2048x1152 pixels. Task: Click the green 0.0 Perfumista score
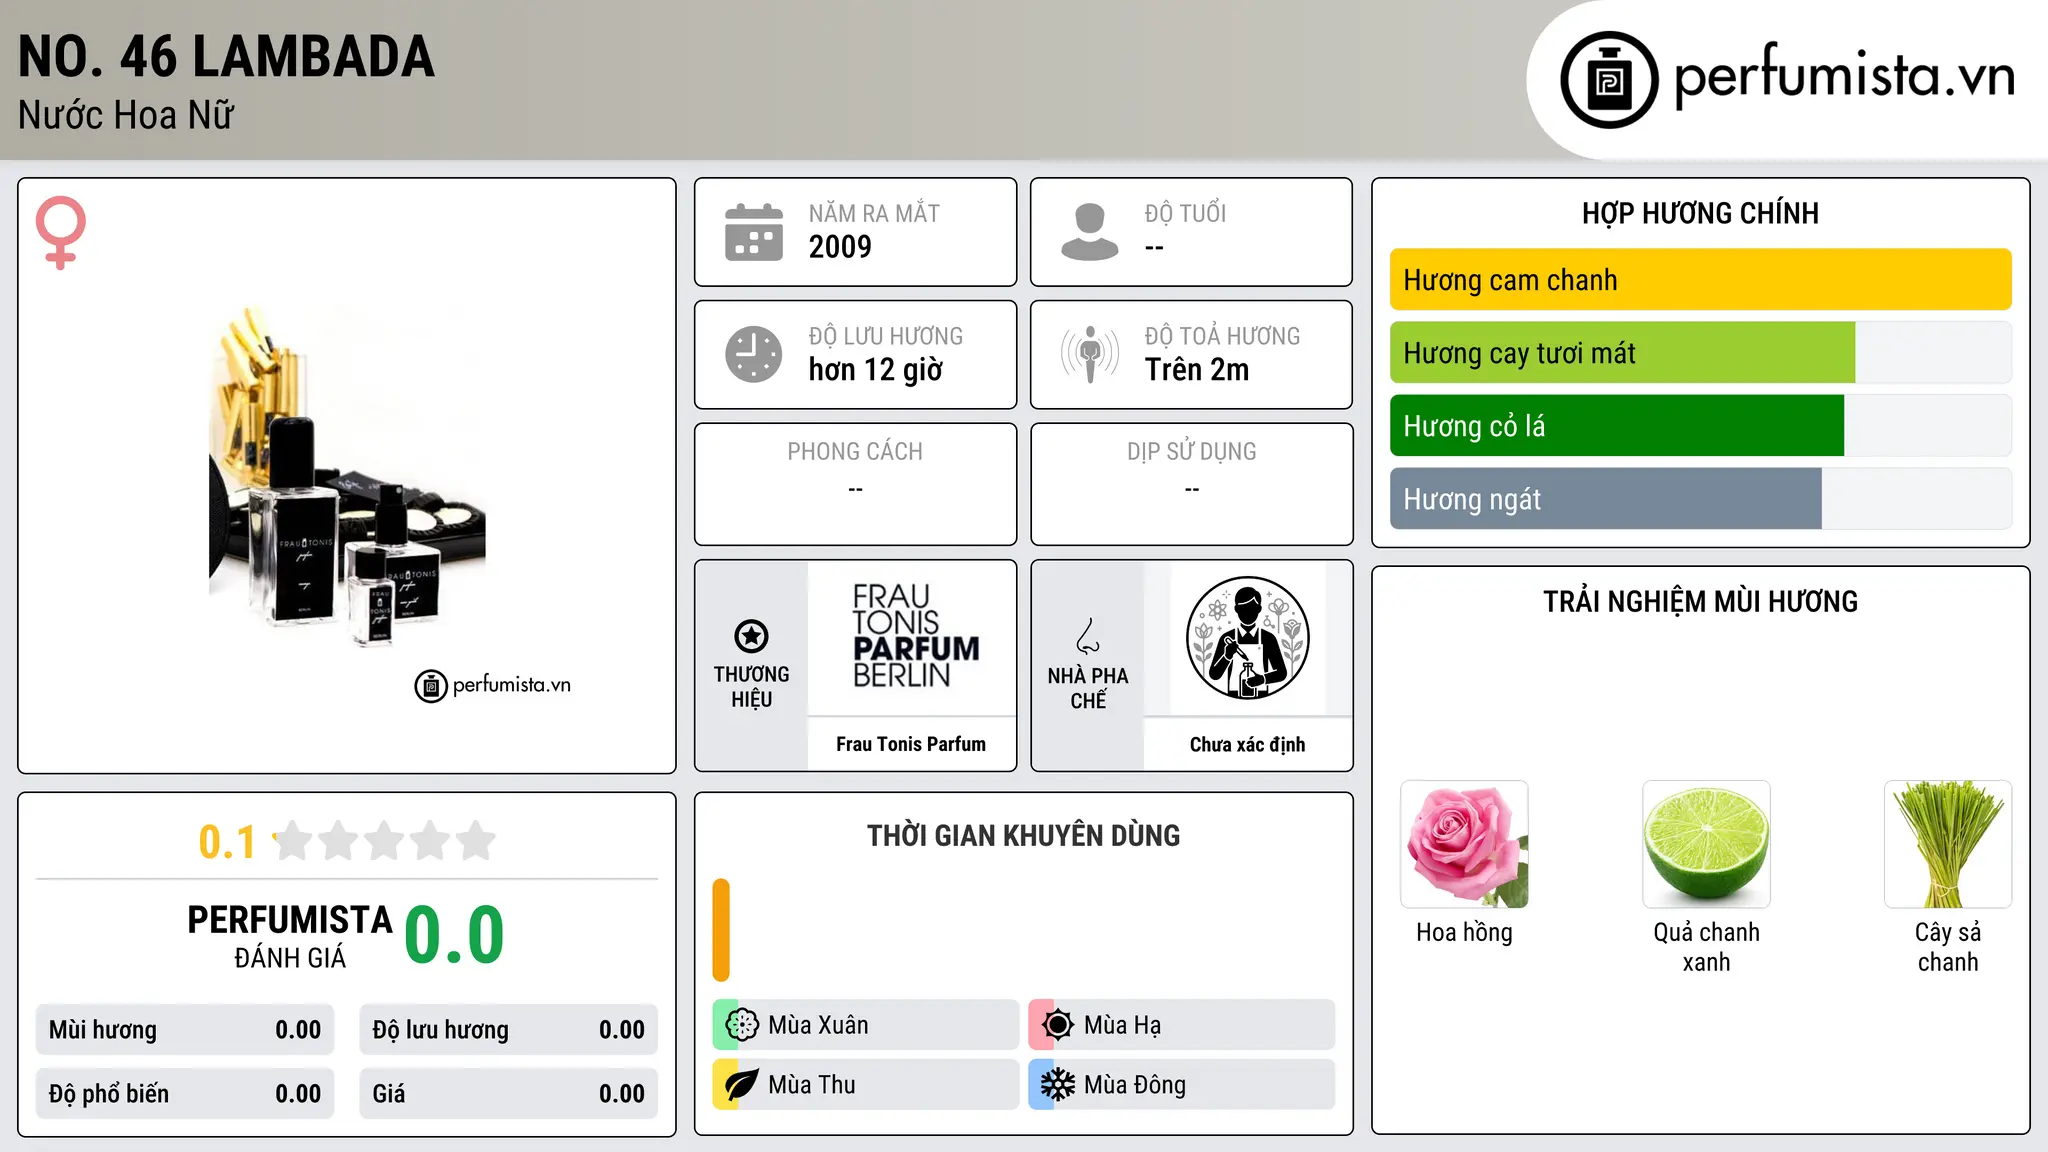click(454, 935)
